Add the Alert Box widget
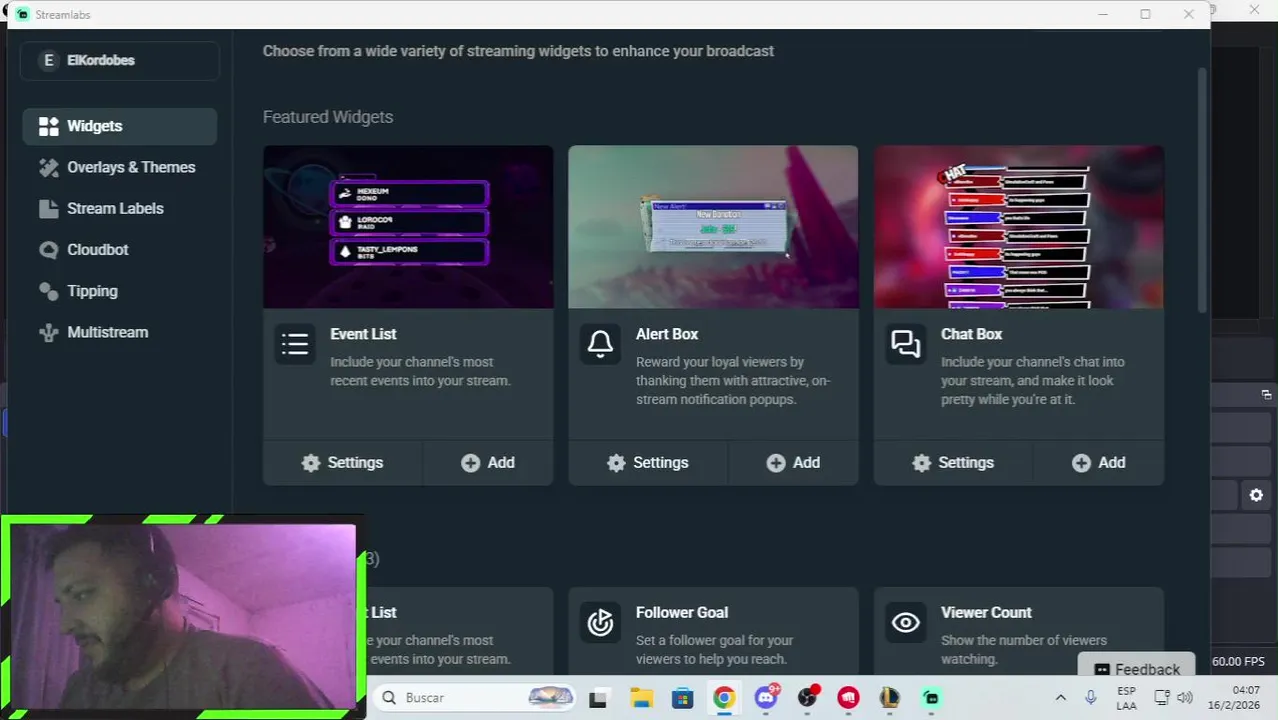 794,462
